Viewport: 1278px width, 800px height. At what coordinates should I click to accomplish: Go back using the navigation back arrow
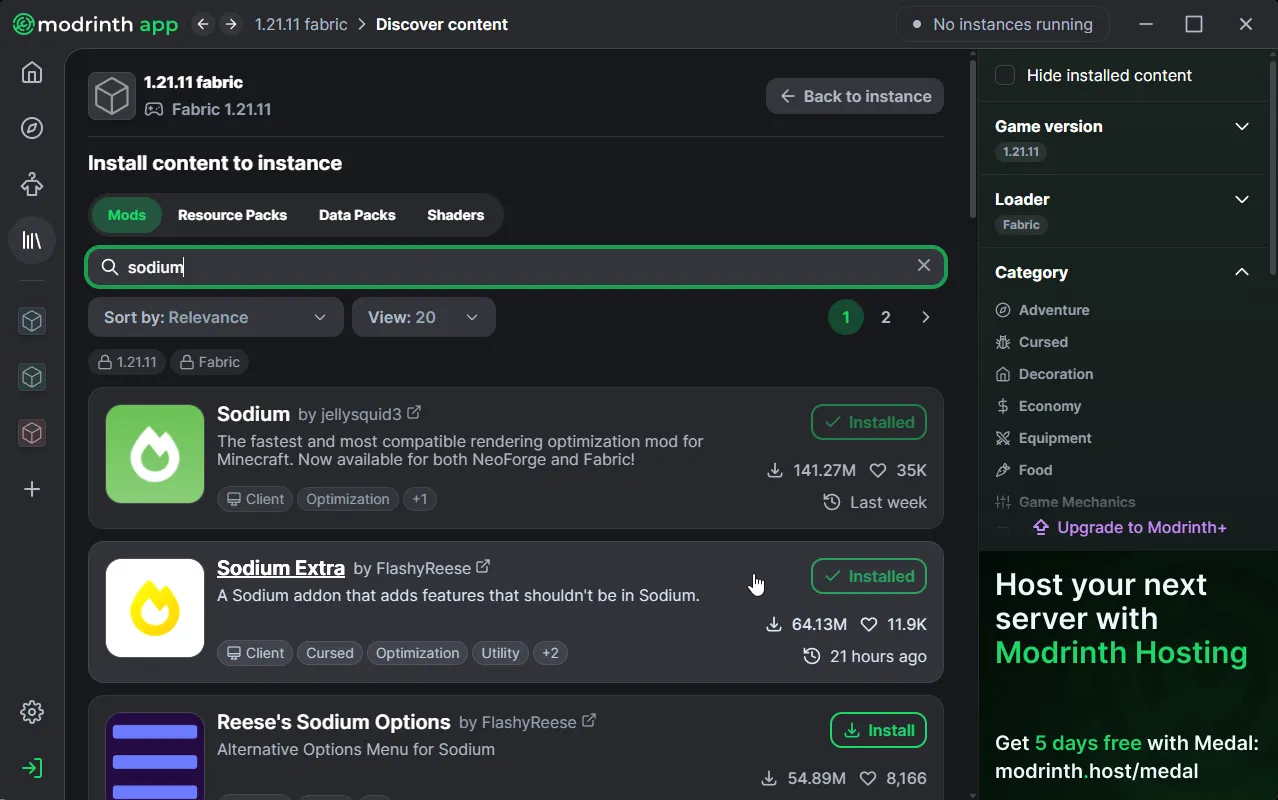(x=202, y=23)
